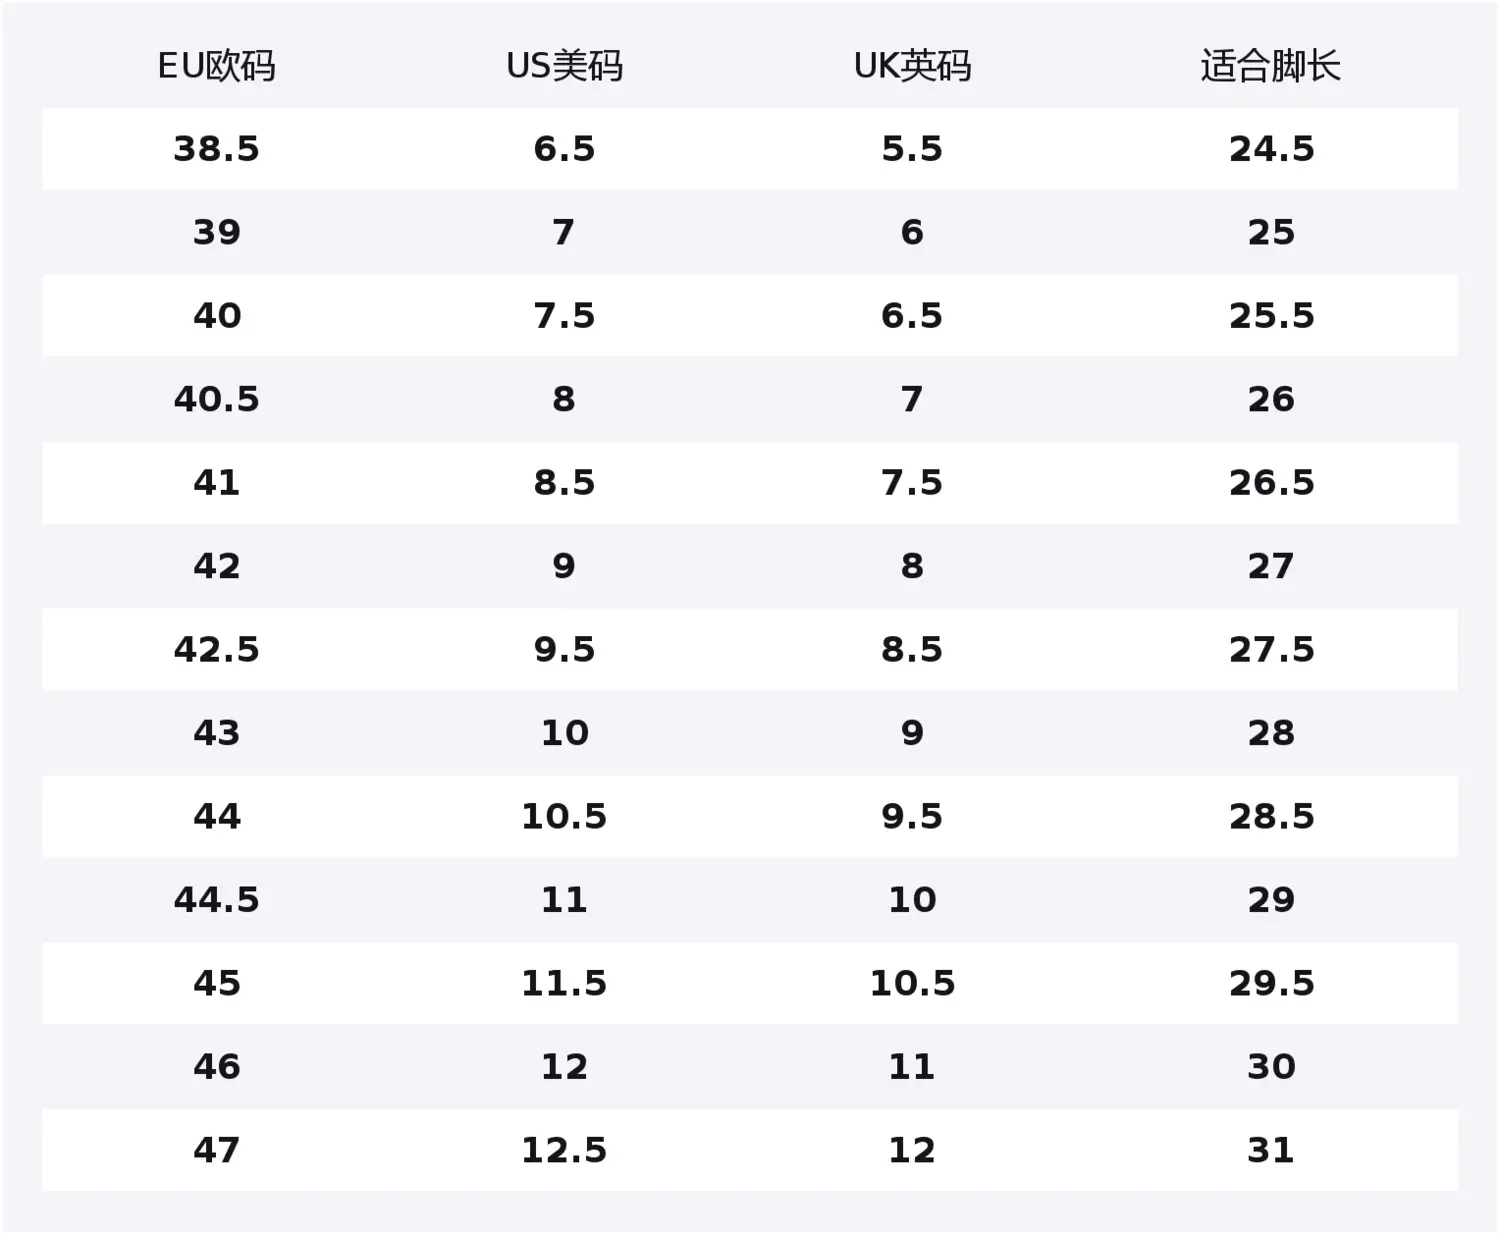Click the US美码 column header

tap(564, 66)
